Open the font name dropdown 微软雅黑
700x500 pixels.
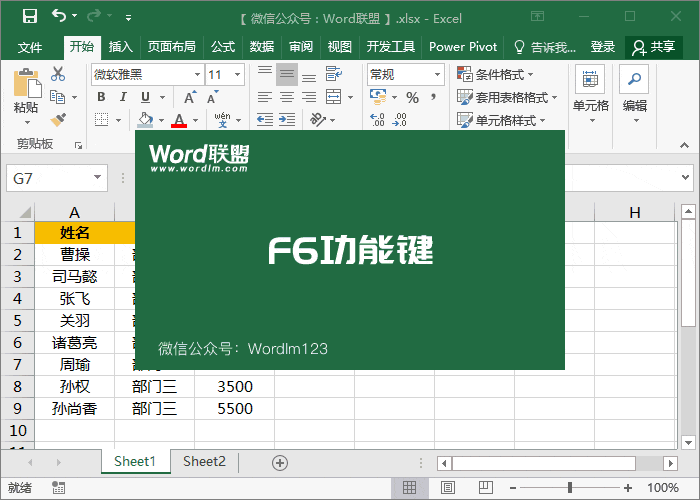pyautogui.click(x=196, y=75)
